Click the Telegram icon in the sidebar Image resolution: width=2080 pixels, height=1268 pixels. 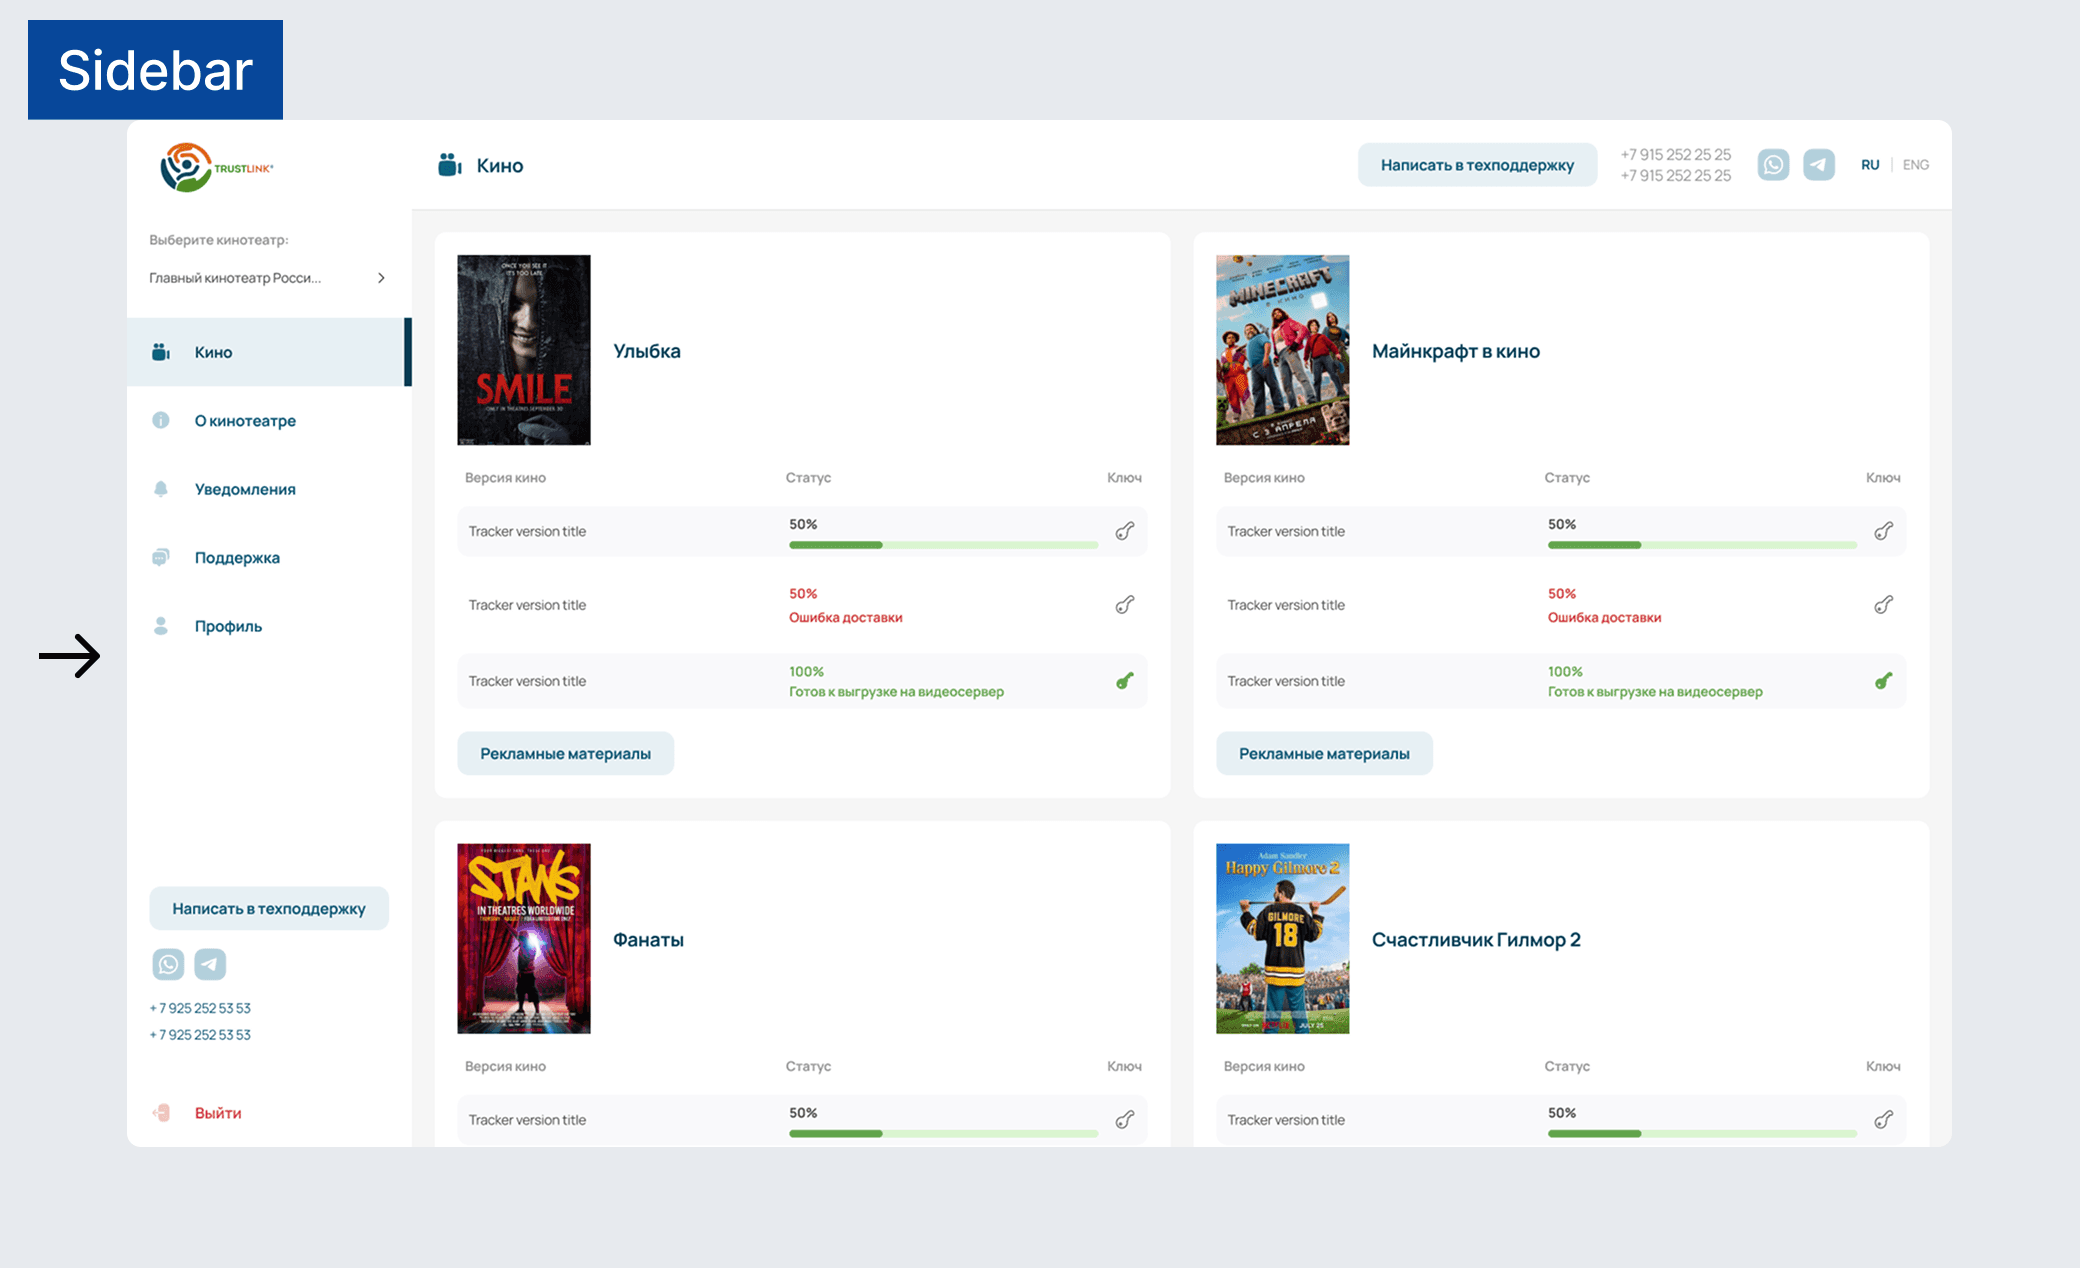[x=210, y=964]
